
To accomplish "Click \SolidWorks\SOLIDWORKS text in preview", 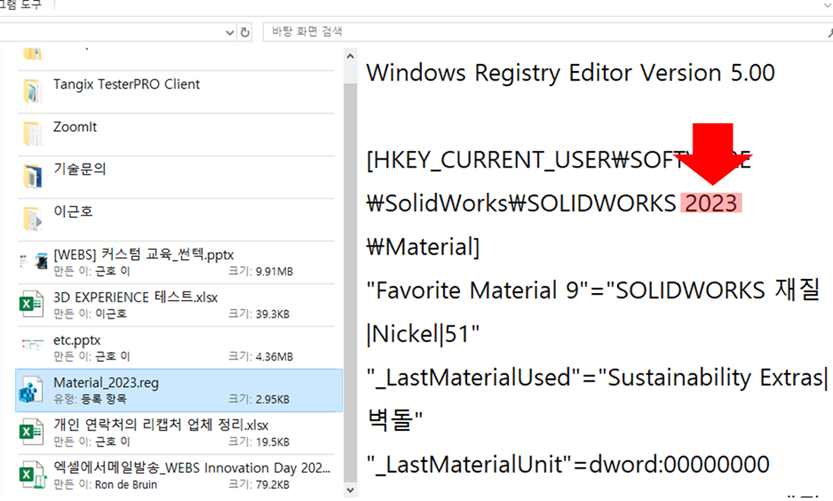I will (x=522, y=203).
